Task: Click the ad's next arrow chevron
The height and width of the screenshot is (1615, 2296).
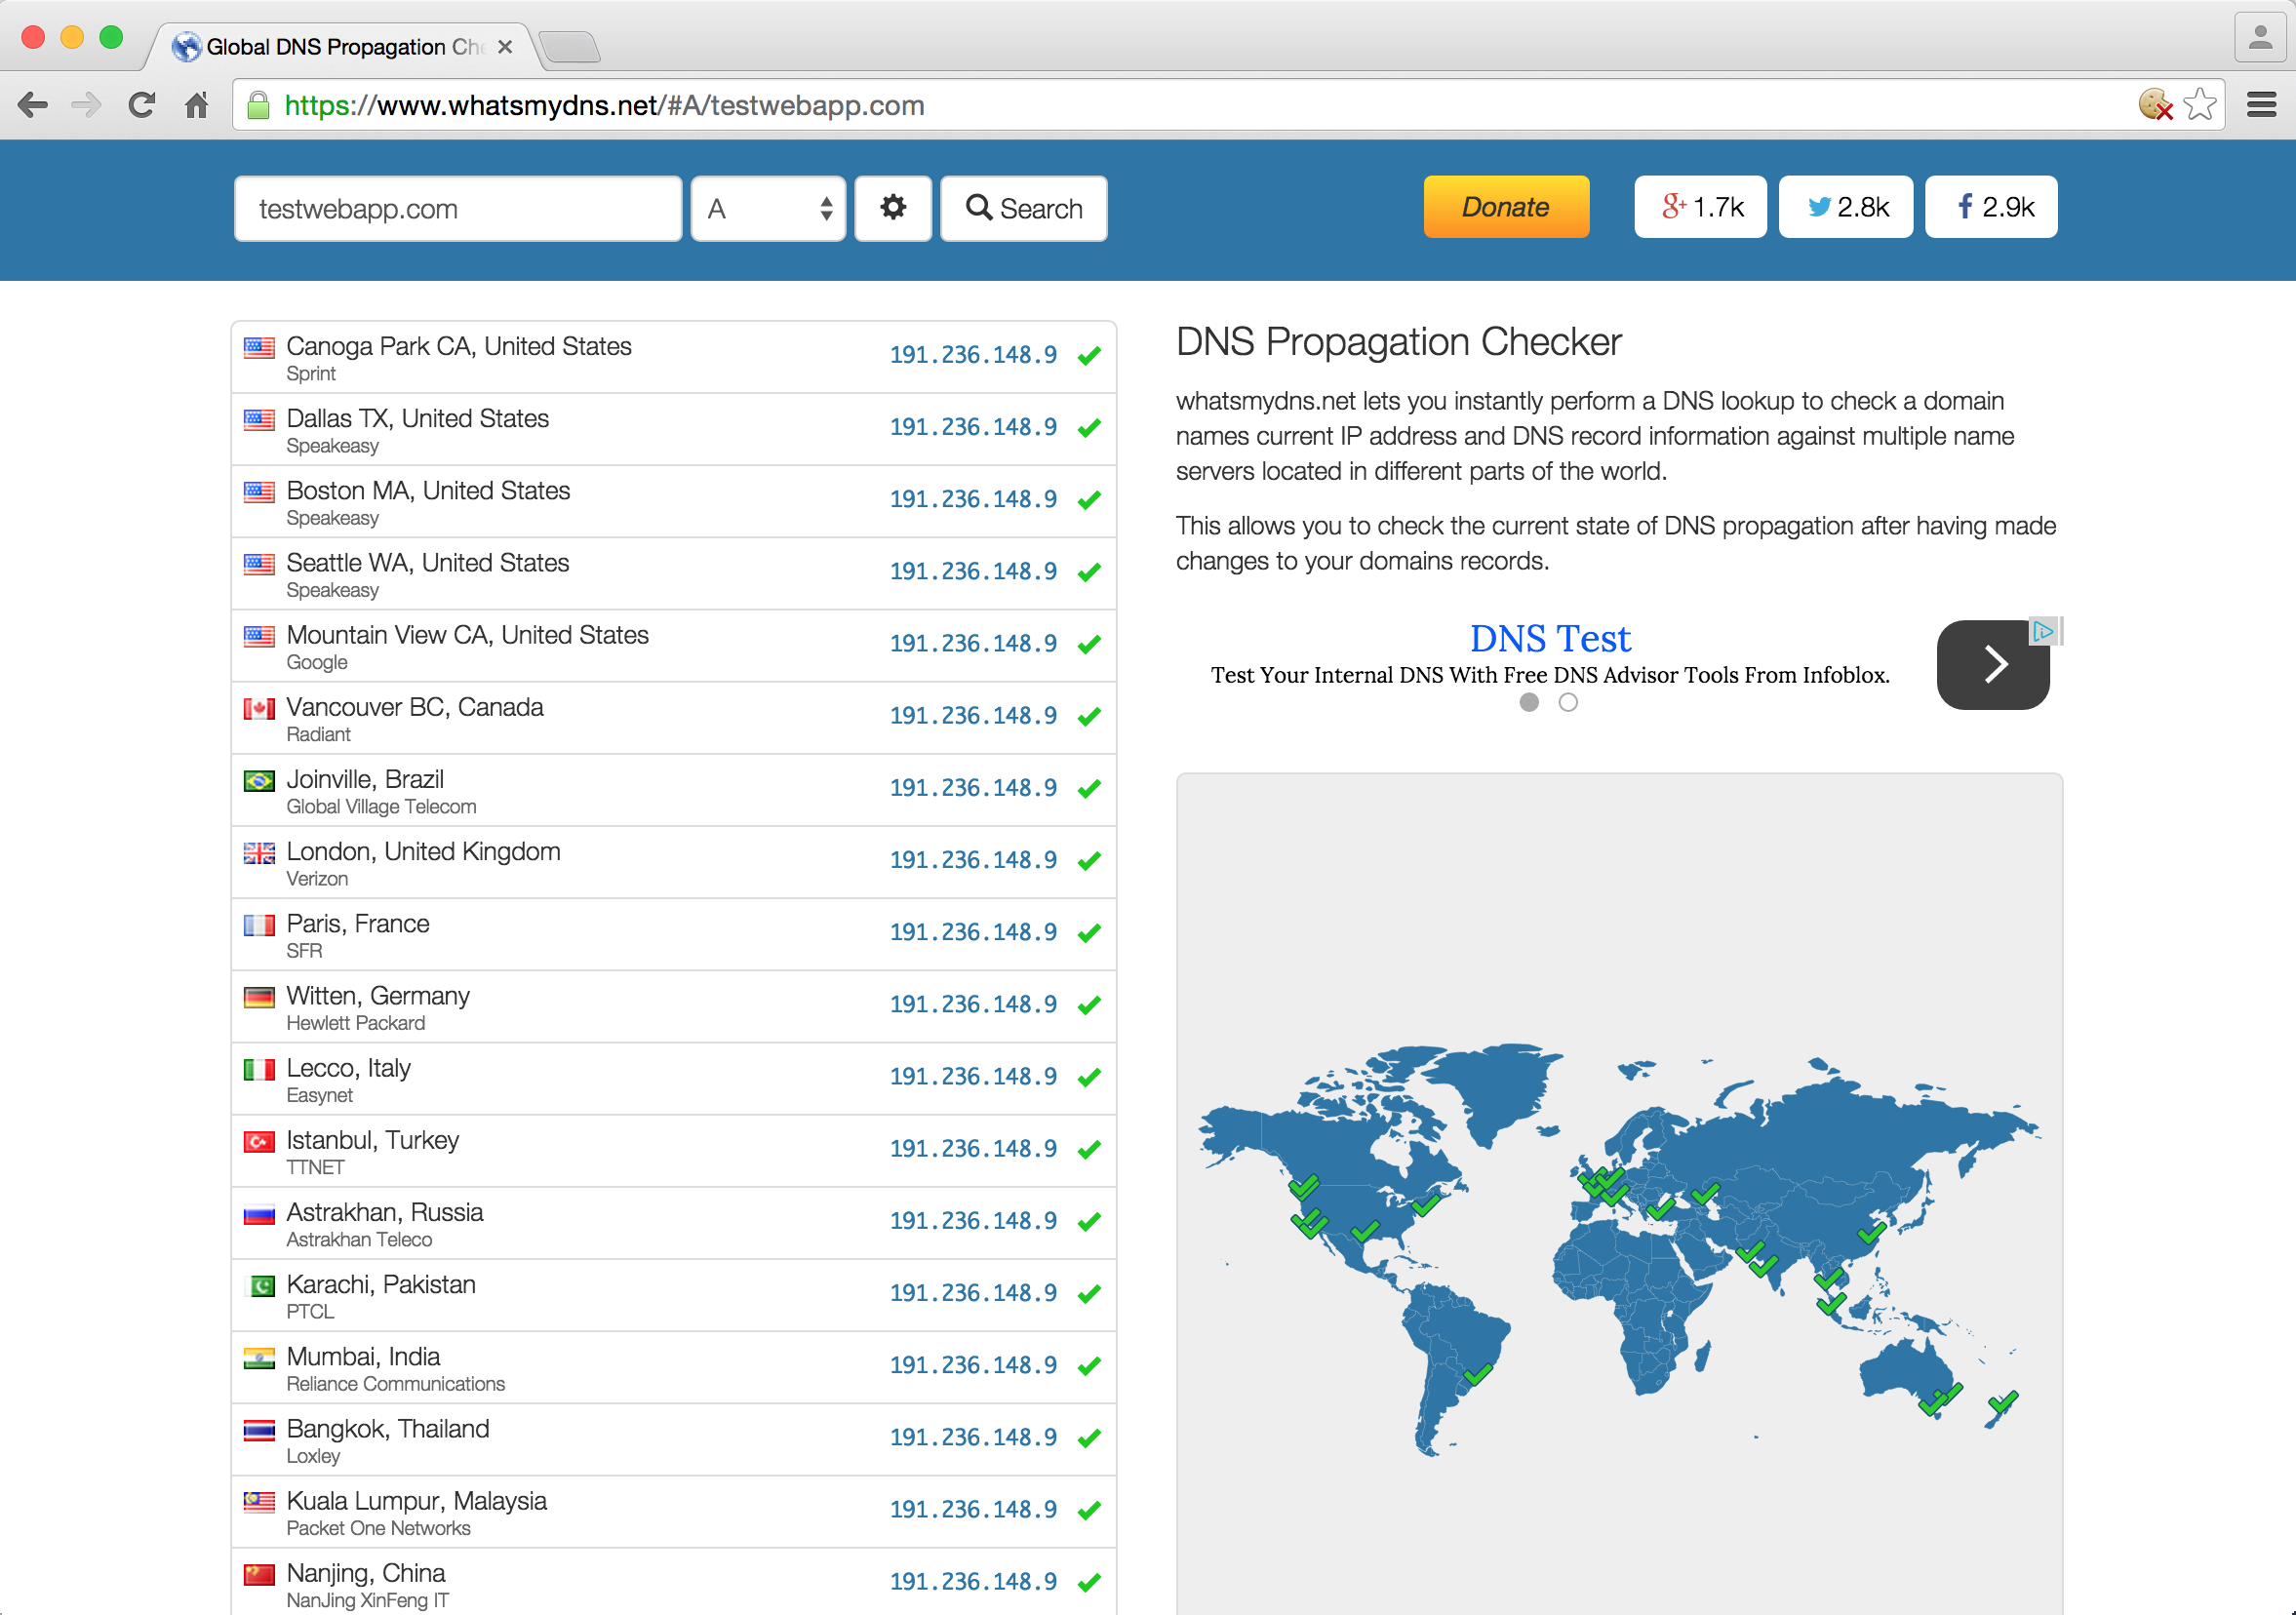Action: click(x=1993, y=665)
